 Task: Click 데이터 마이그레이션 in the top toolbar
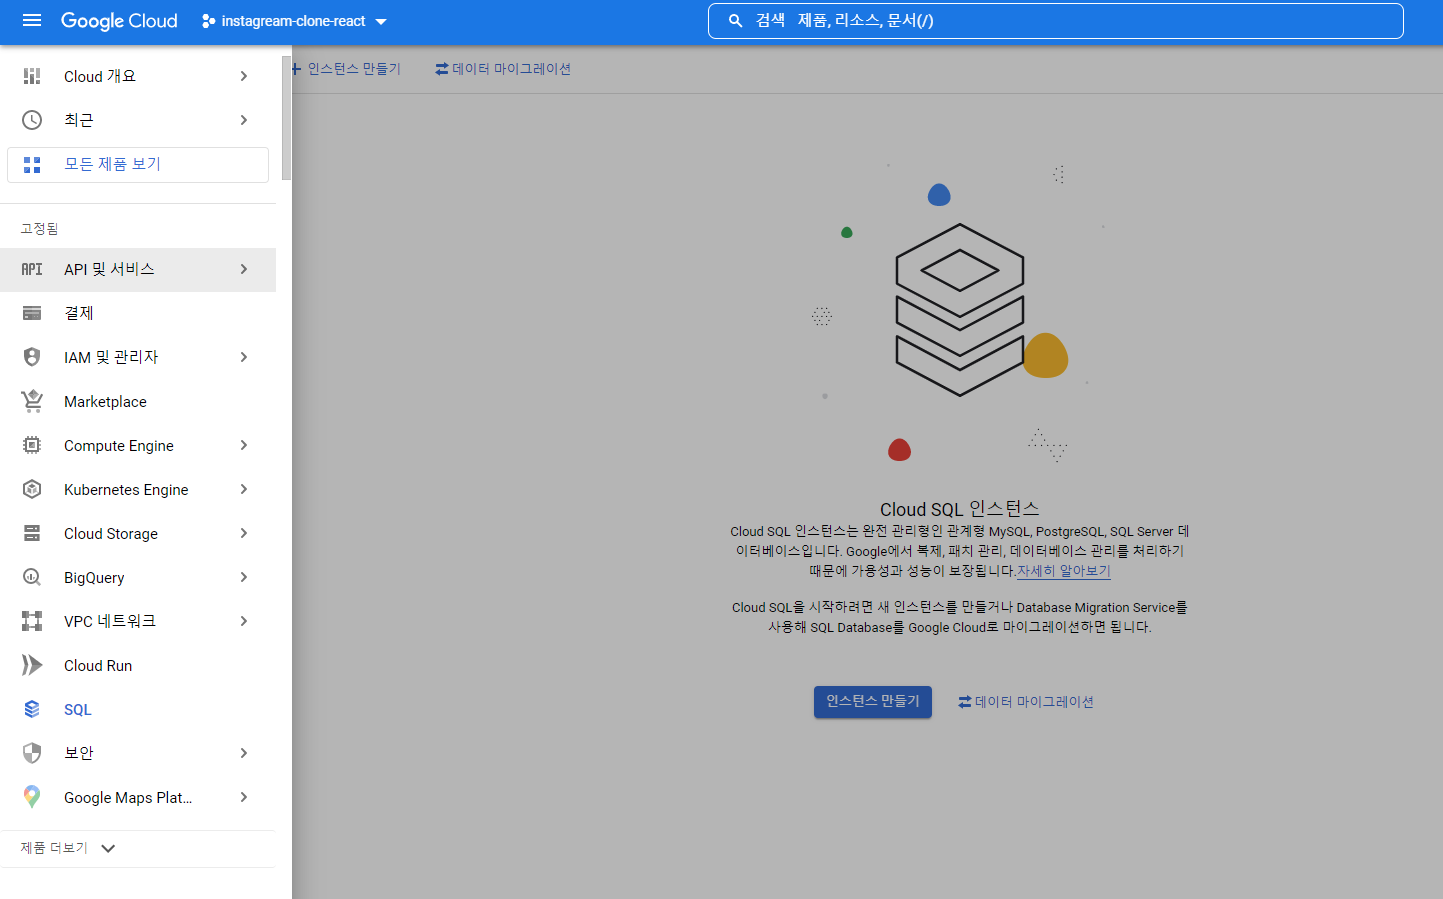(503, 69)
